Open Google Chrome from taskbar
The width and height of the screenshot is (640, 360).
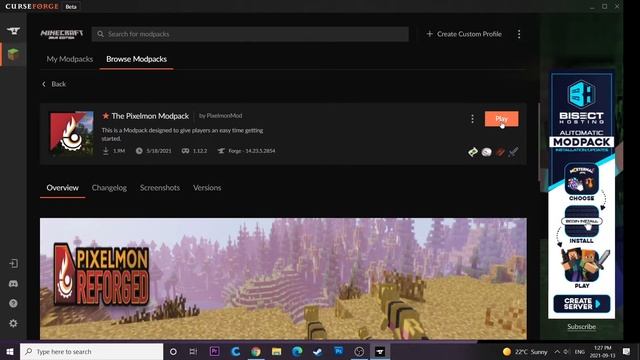(x=256, y=351)
